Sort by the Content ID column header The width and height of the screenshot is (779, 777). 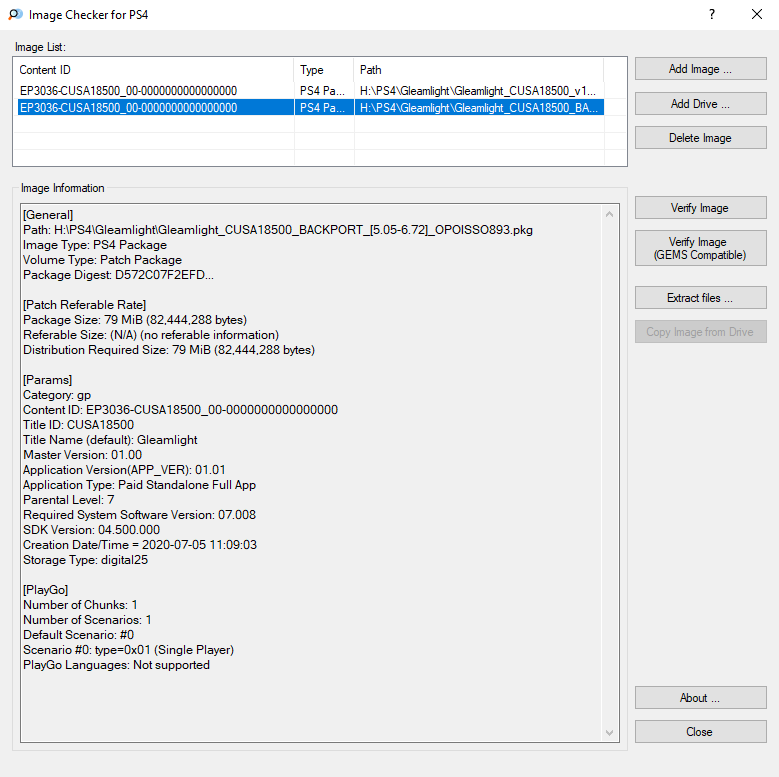pos(154,70)
